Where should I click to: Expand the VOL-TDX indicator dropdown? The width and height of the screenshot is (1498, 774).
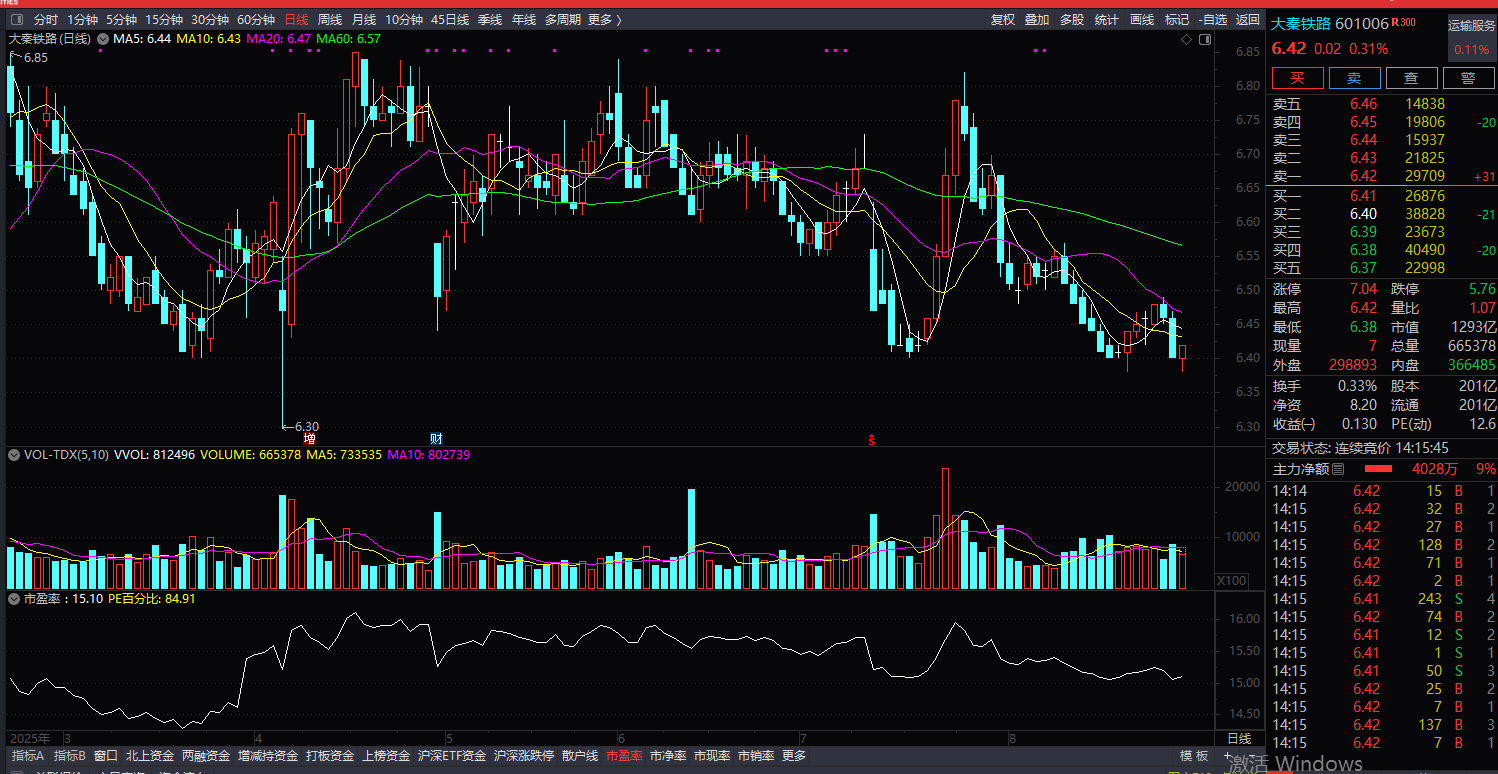14,455
